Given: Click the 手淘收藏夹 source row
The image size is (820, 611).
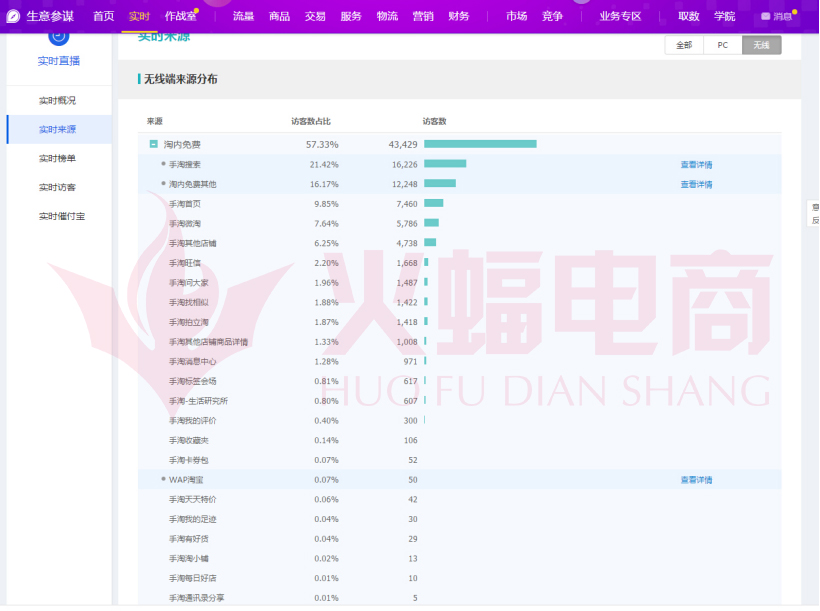Looking at the screenshot, I should [x=460, y=440].
